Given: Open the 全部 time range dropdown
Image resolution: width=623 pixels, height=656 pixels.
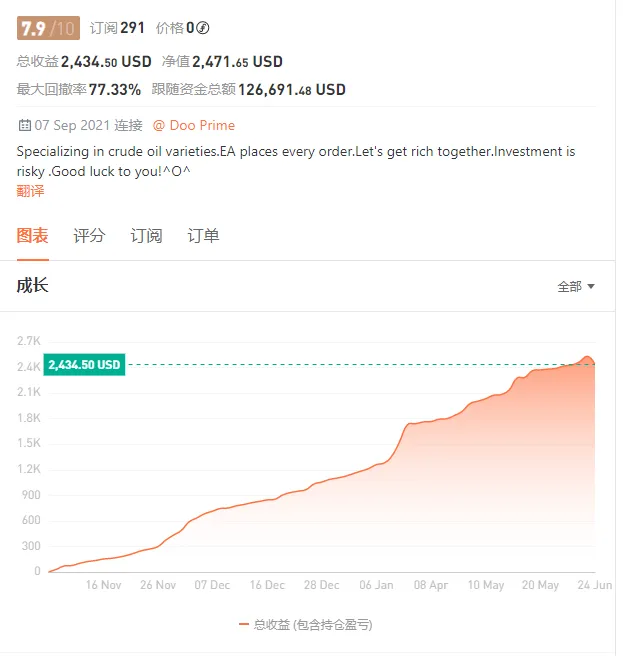Looking at the screenshot, I should coord(576,287).
